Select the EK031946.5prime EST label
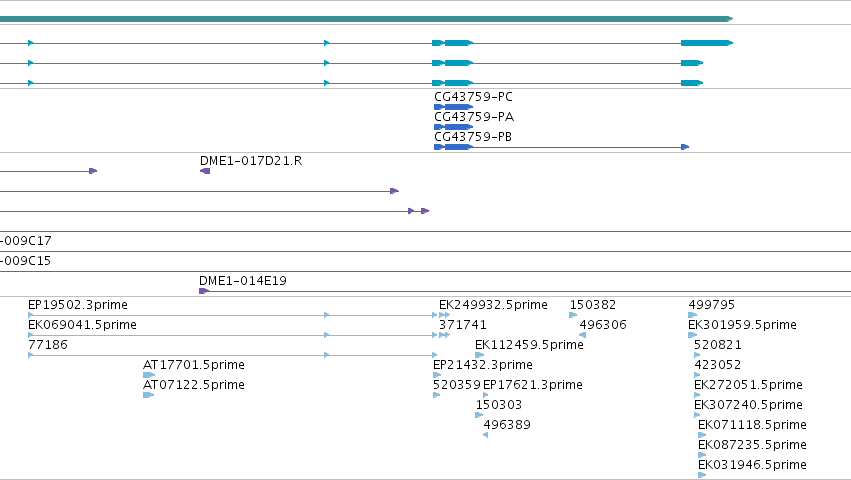The width and height of the screenshot is (851, 480). click(752, 465)
